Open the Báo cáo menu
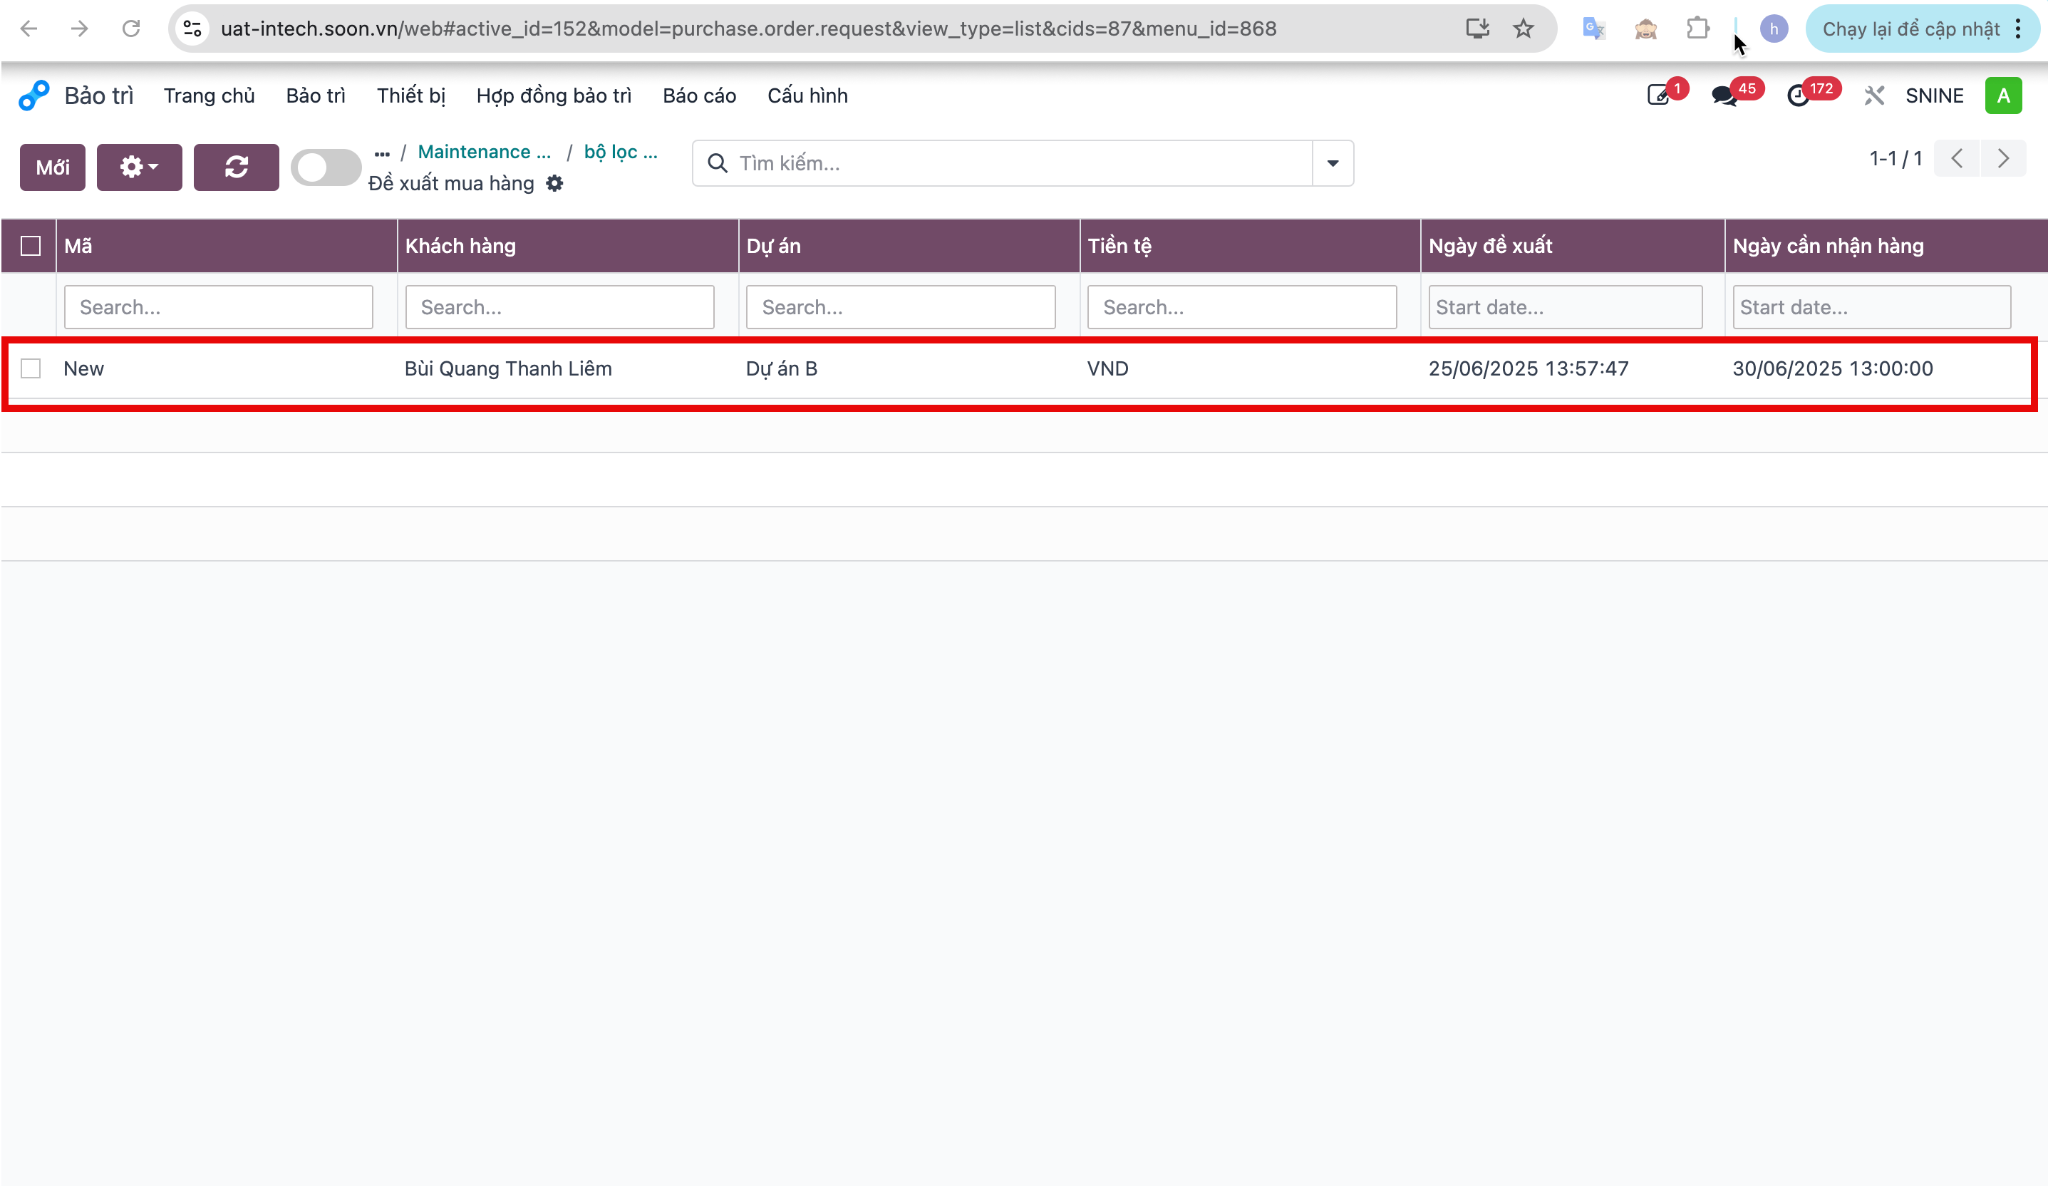Image resolution: width=2048 pixels, height=1186 pixels. (699, 96)
